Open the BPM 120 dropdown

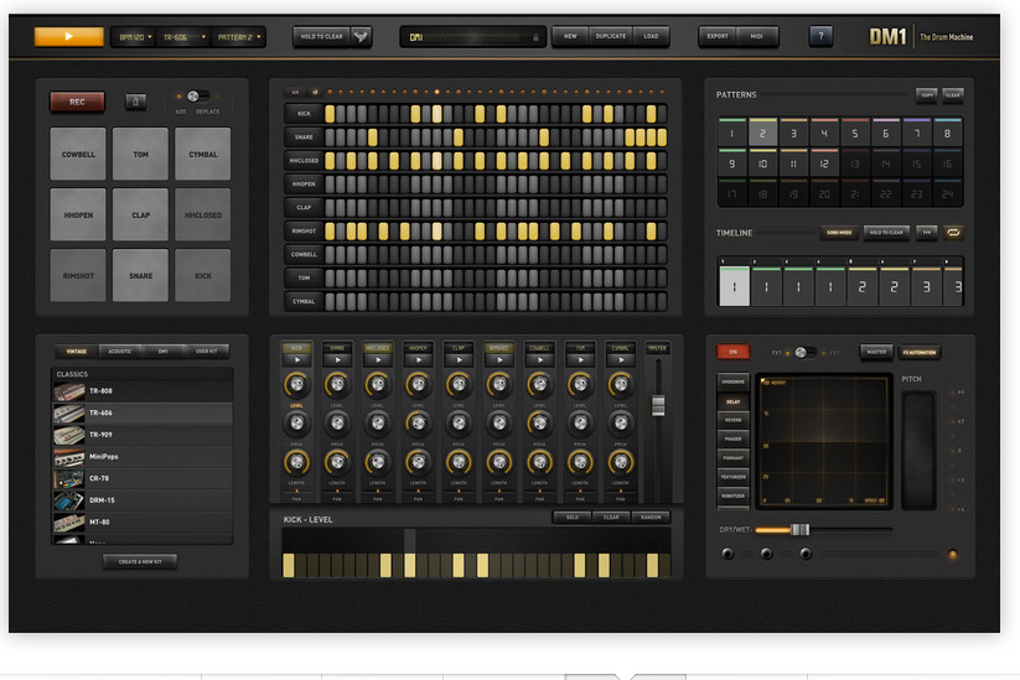135,37
